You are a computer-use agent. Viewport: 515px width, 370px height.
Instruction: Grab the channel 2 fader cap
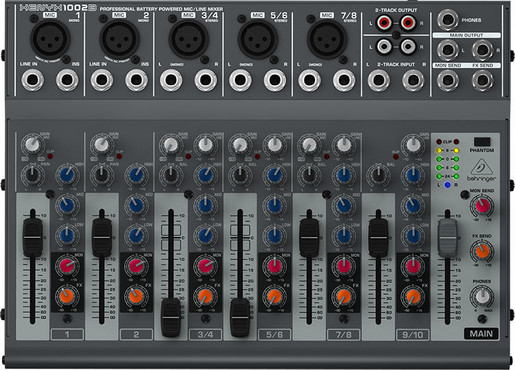point(102,237)
